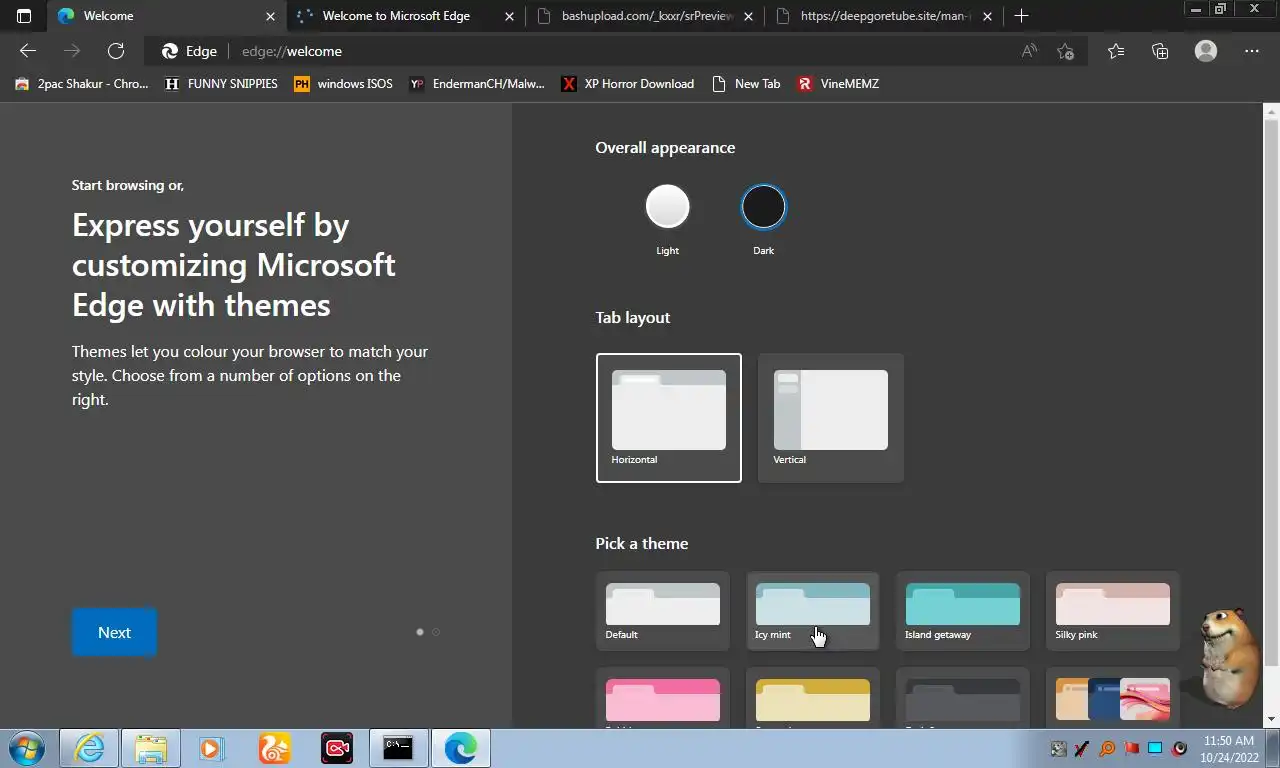Go back using the back arrow

[x=28, y=51]
